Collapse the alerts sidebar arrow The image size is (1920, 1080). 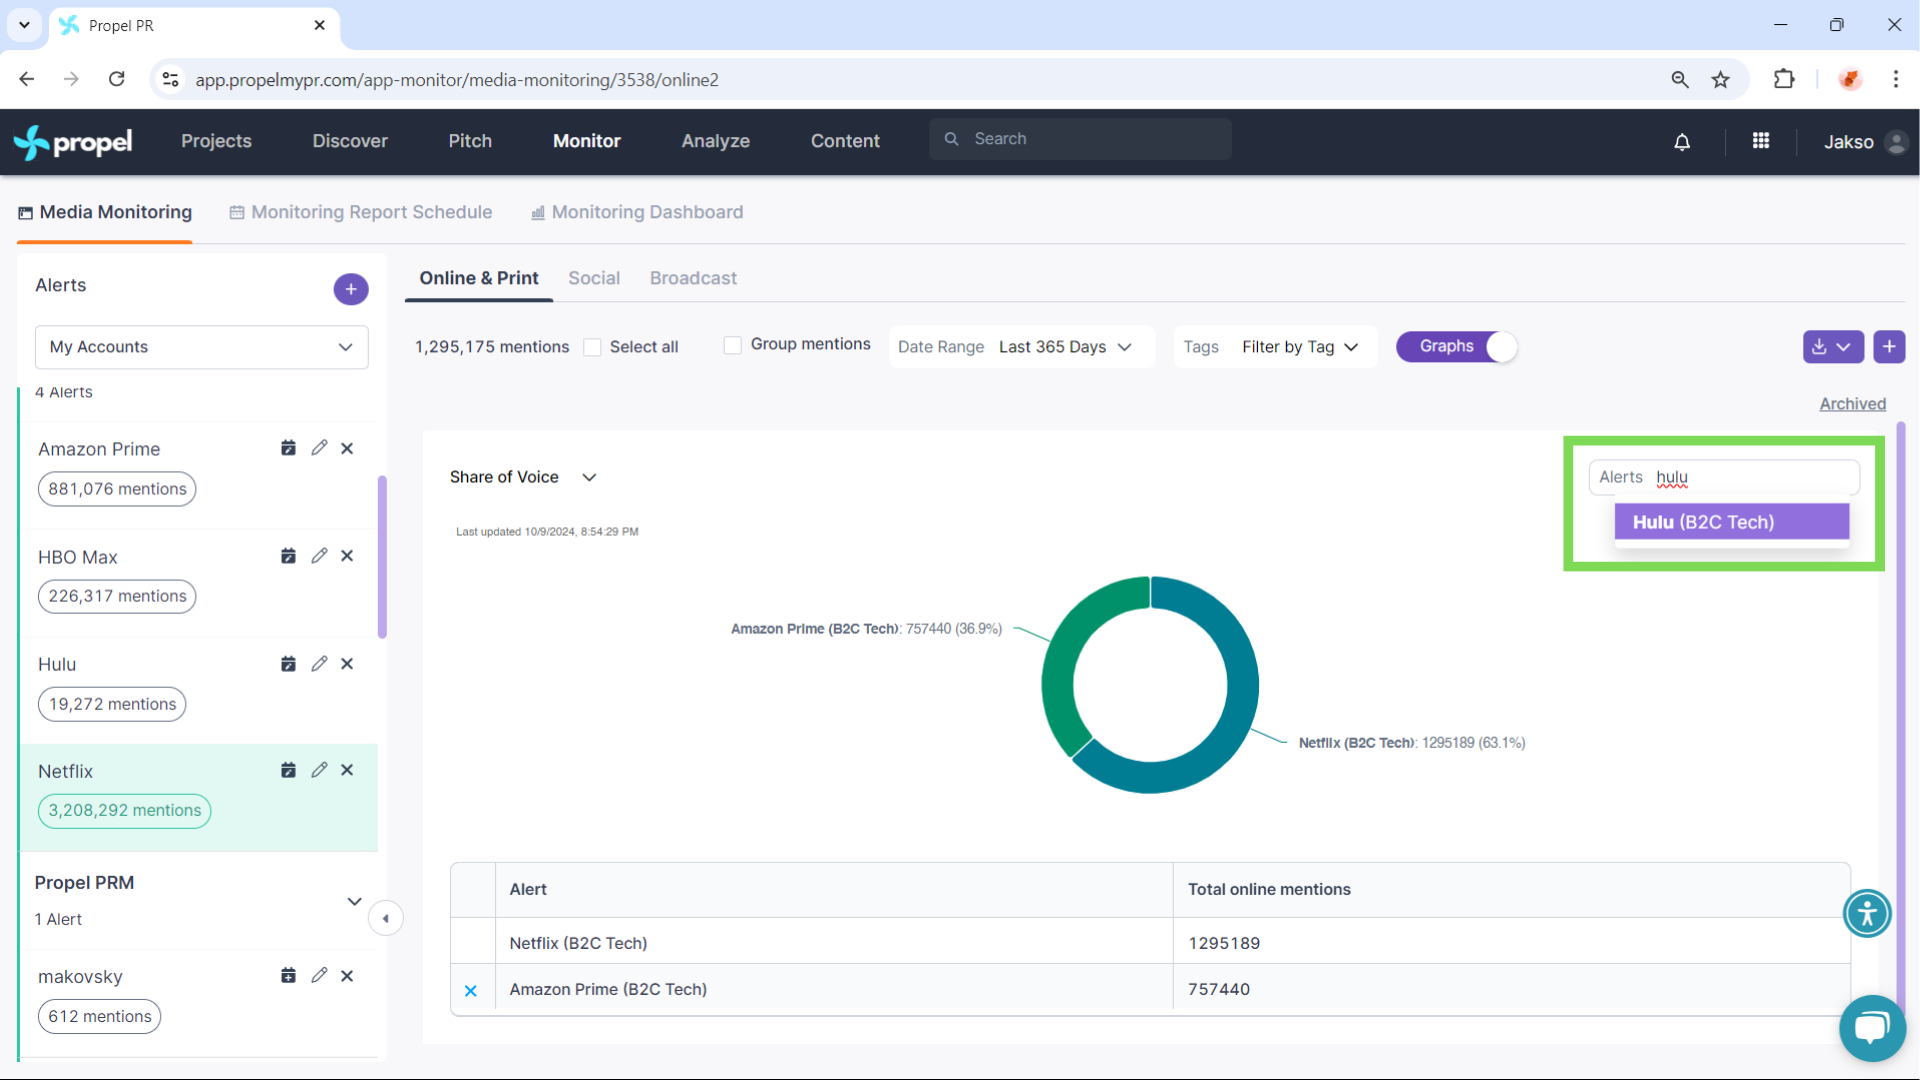pyautogui.click(x=386, y=918)
